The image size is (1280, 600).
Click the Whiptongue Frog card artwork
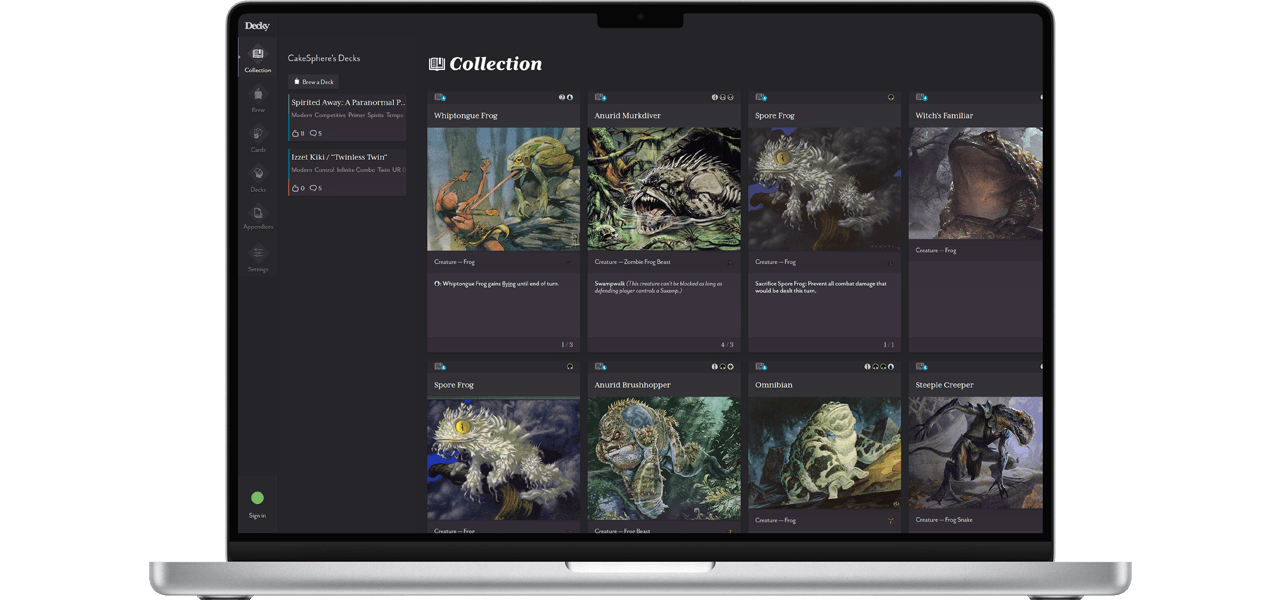point(503,188)
